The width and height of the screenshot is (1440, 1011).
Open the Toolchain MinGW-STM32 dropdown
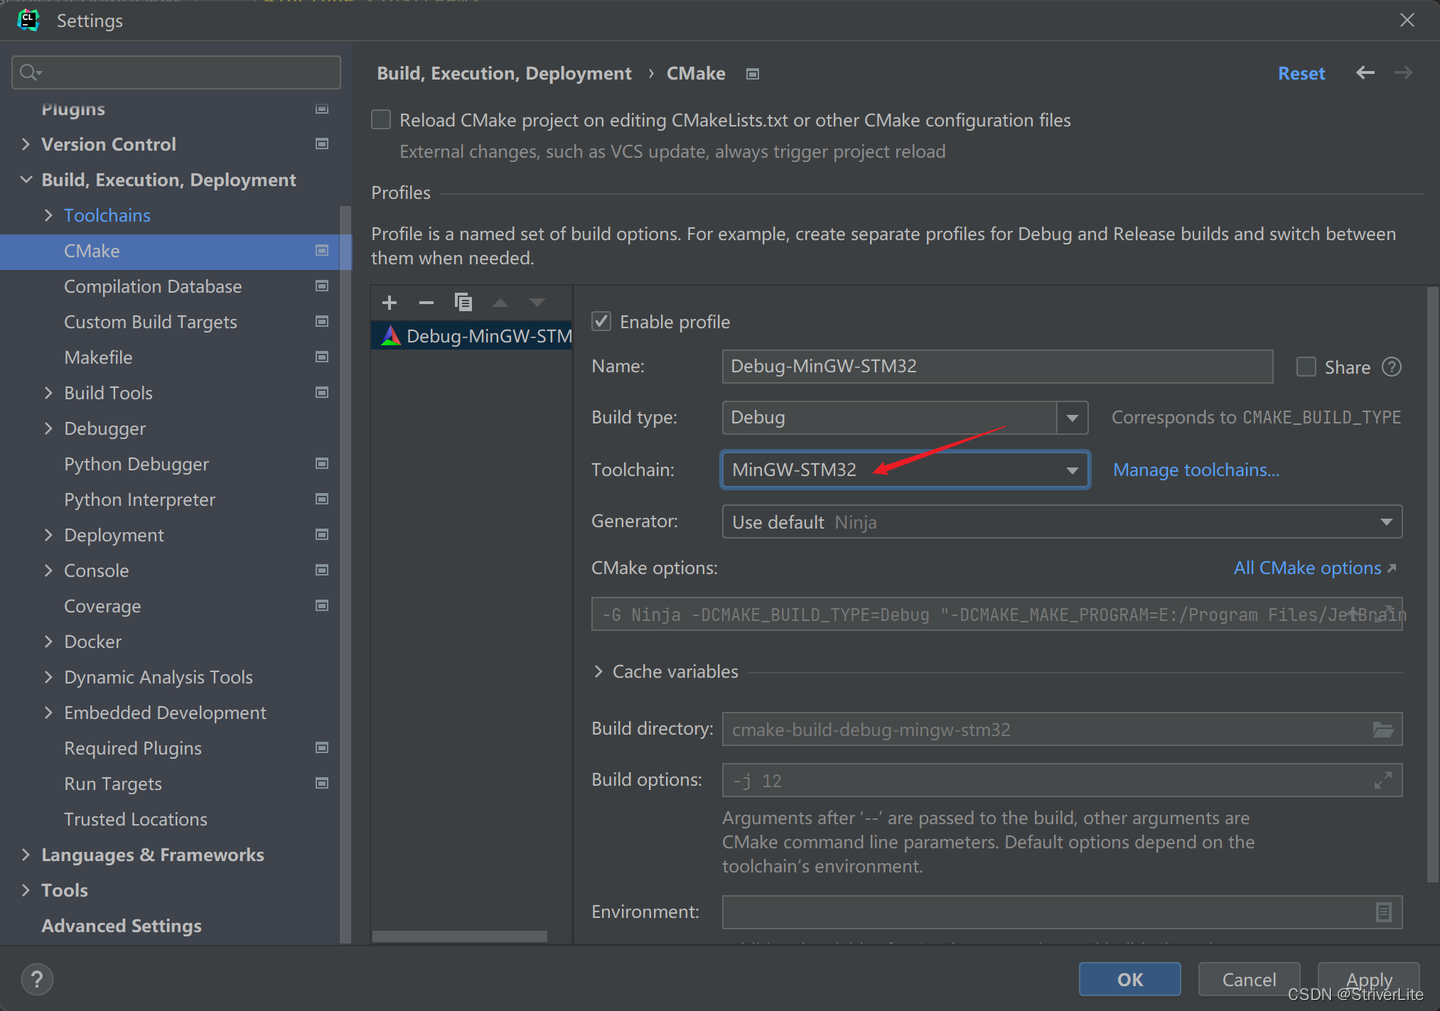905,469
